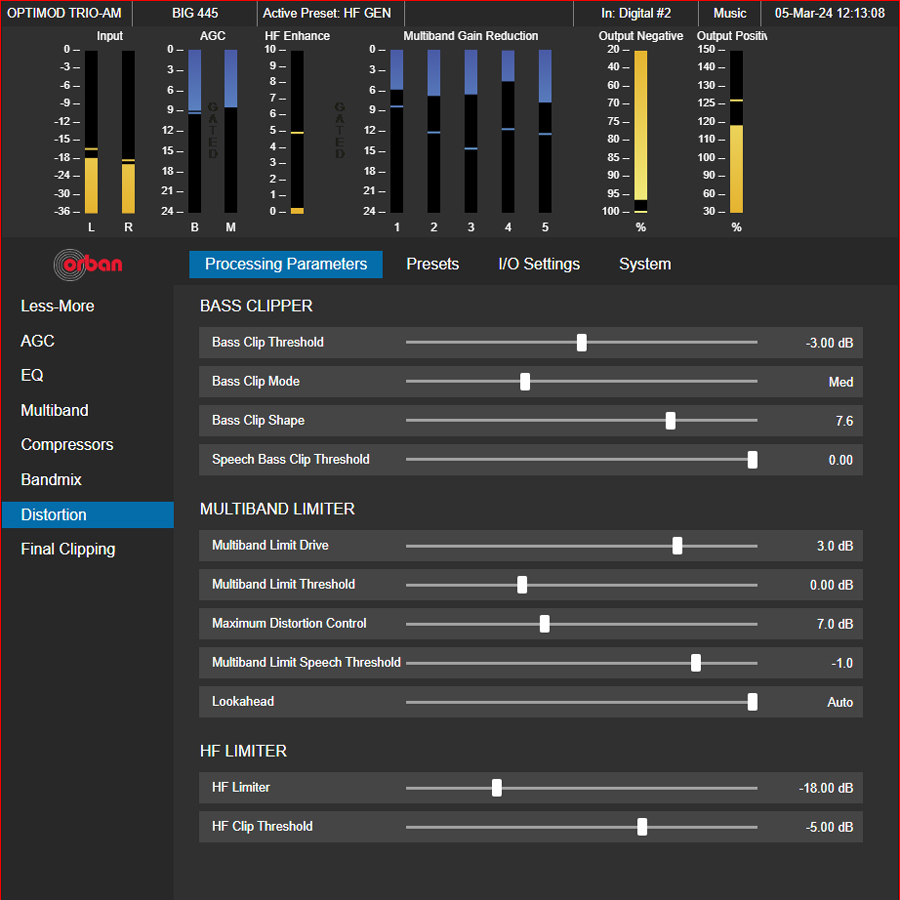Image resolution: width=900 pixels, height=900 pixels.
Task: Open the I/O Settings tab
Action: [x=539, y=264]
